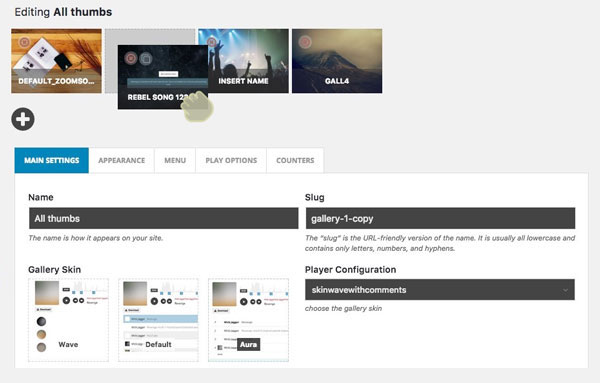Open the GALL4 gallery thumbnail
600x383 pixels.
coord(337,61)
